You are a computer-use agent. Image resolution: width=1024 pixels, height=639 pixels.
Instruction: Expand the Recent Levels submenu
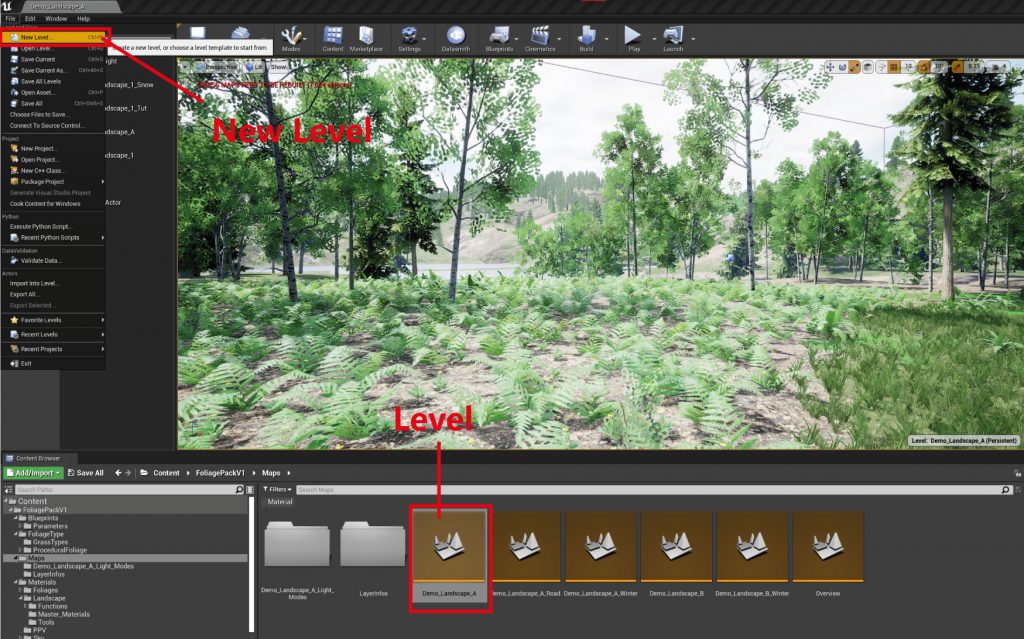pos(54,334)
